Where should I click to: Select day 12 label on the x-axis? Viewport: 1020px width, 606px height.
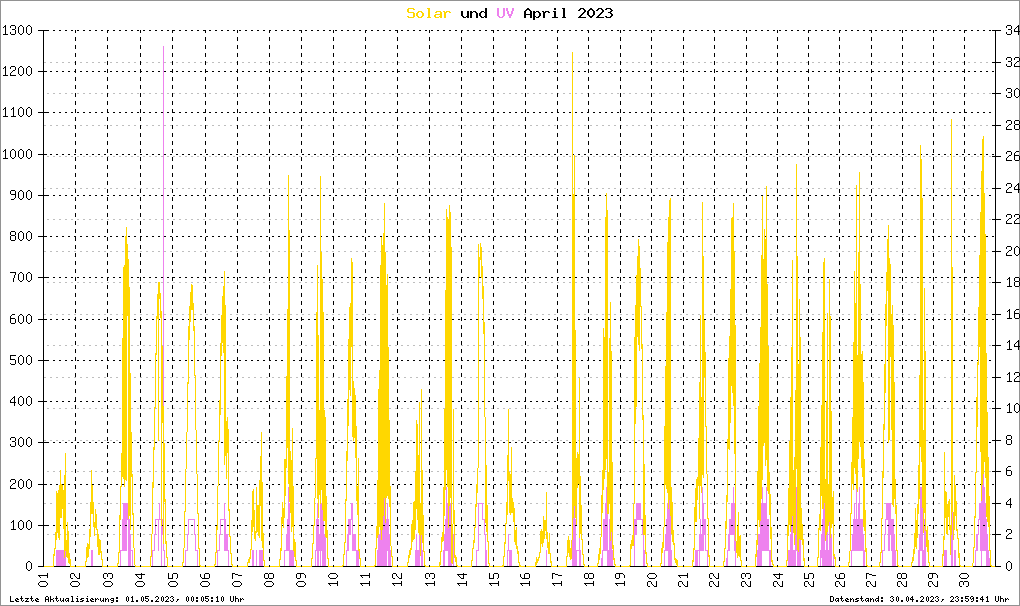click(x=396, y=580)
